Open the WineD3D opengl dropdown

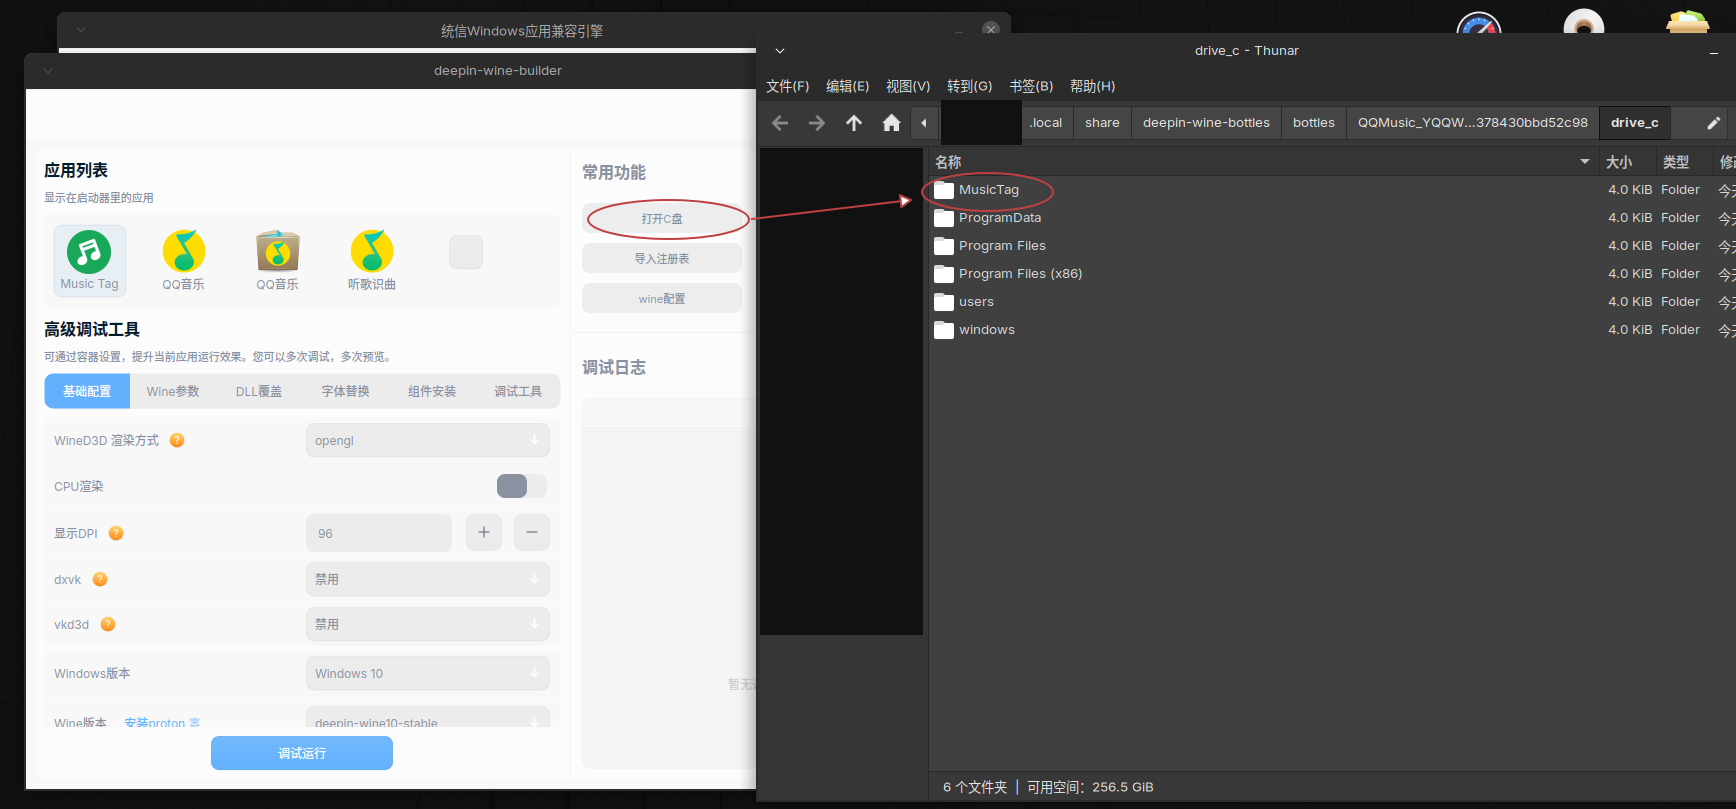point(428,440)
